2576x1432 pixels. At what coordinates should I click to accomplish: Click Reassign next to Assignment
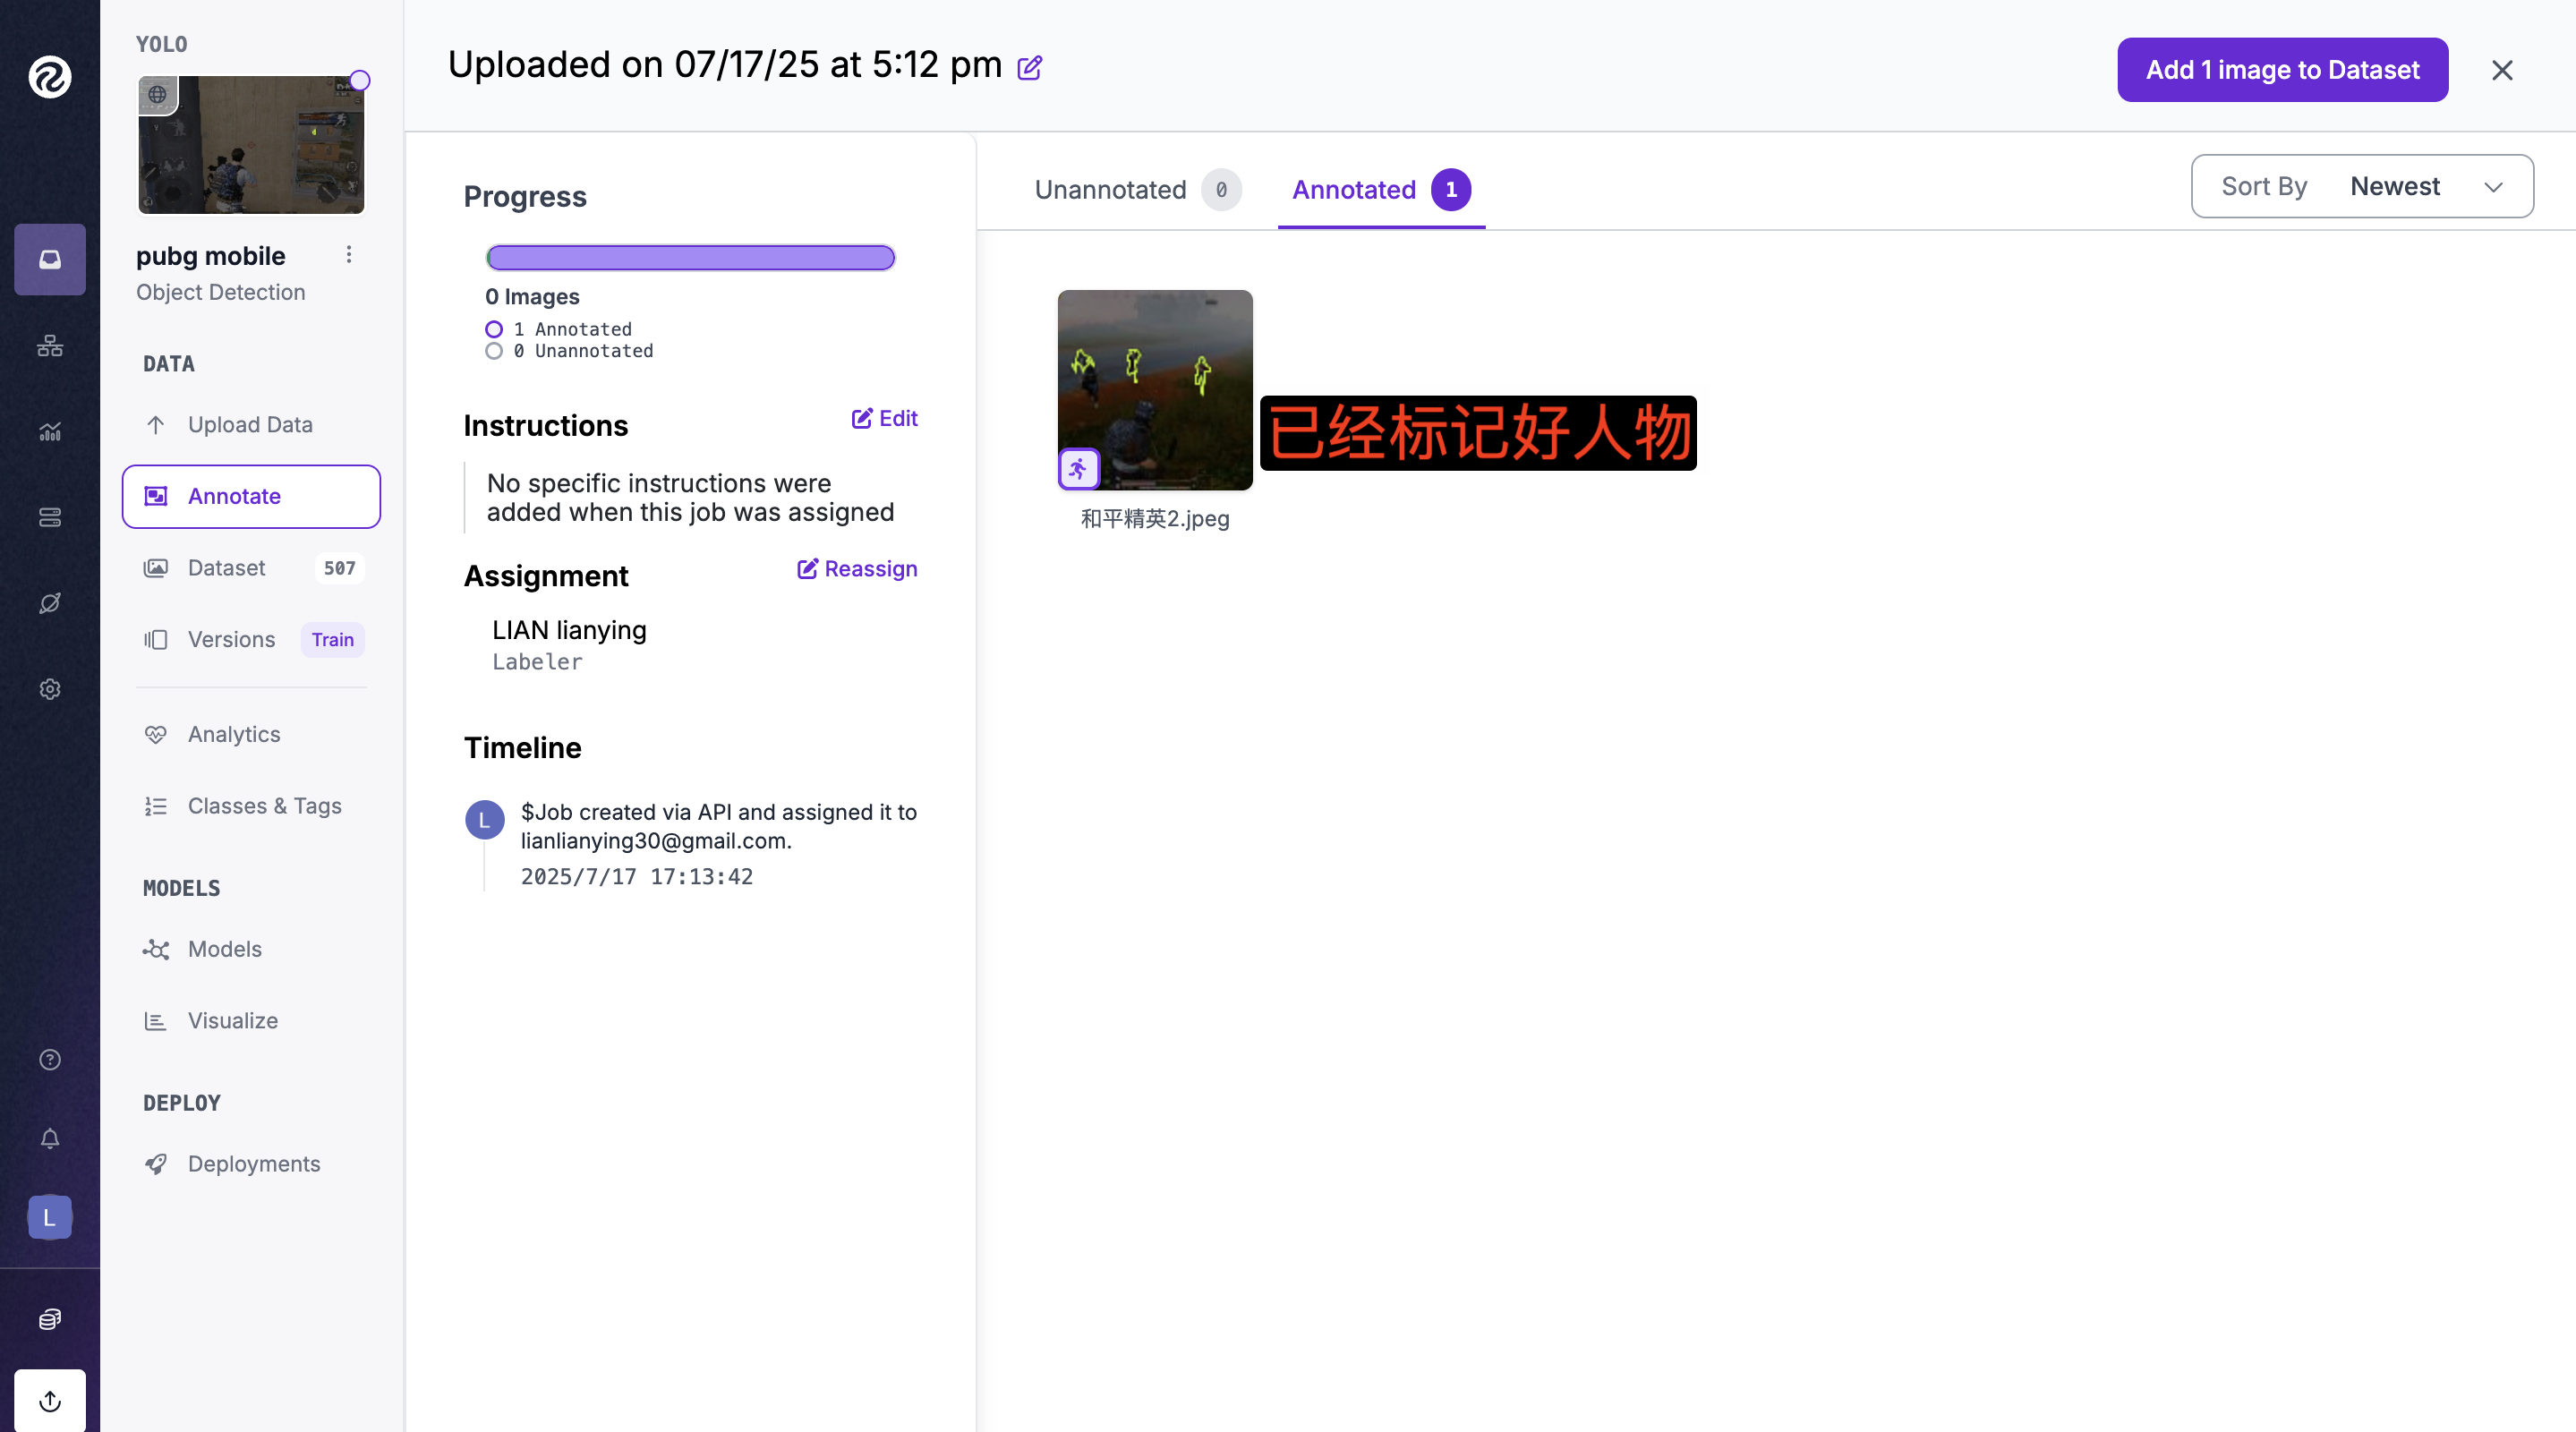[857, 569]
